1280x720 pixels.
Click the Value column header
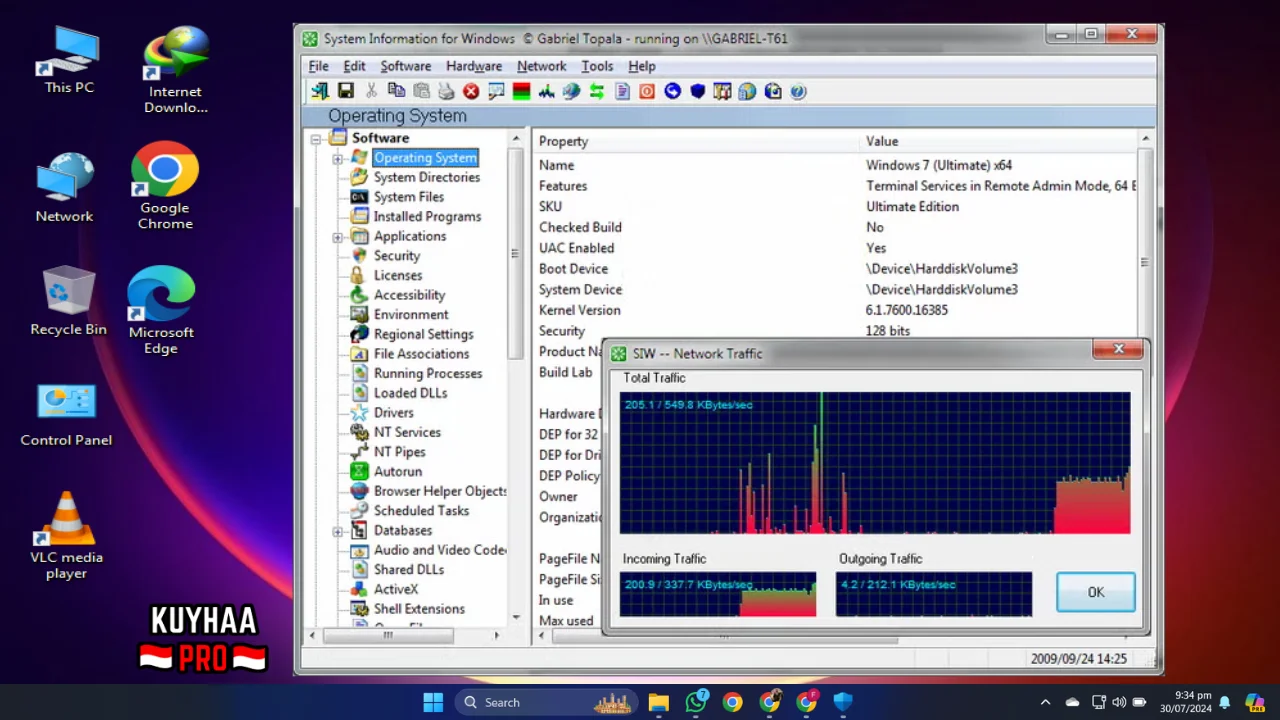click(x=999, y=141)
